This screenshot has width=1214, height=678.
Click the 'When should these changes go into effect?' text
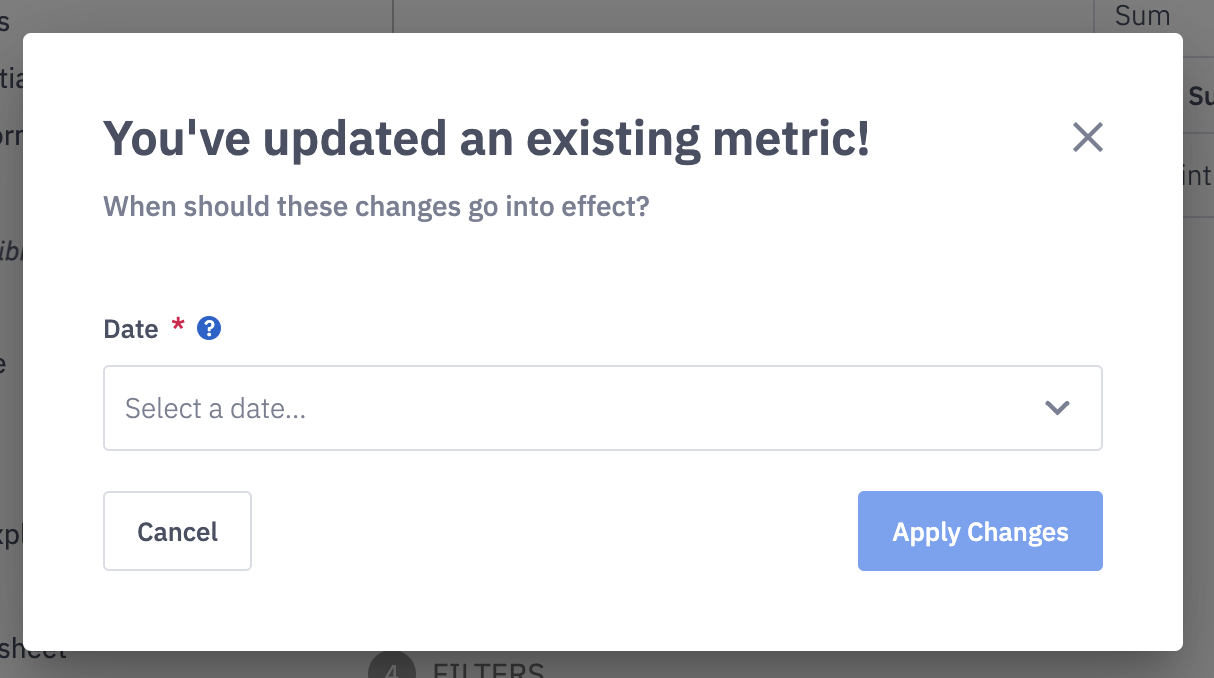coord(376,207)
